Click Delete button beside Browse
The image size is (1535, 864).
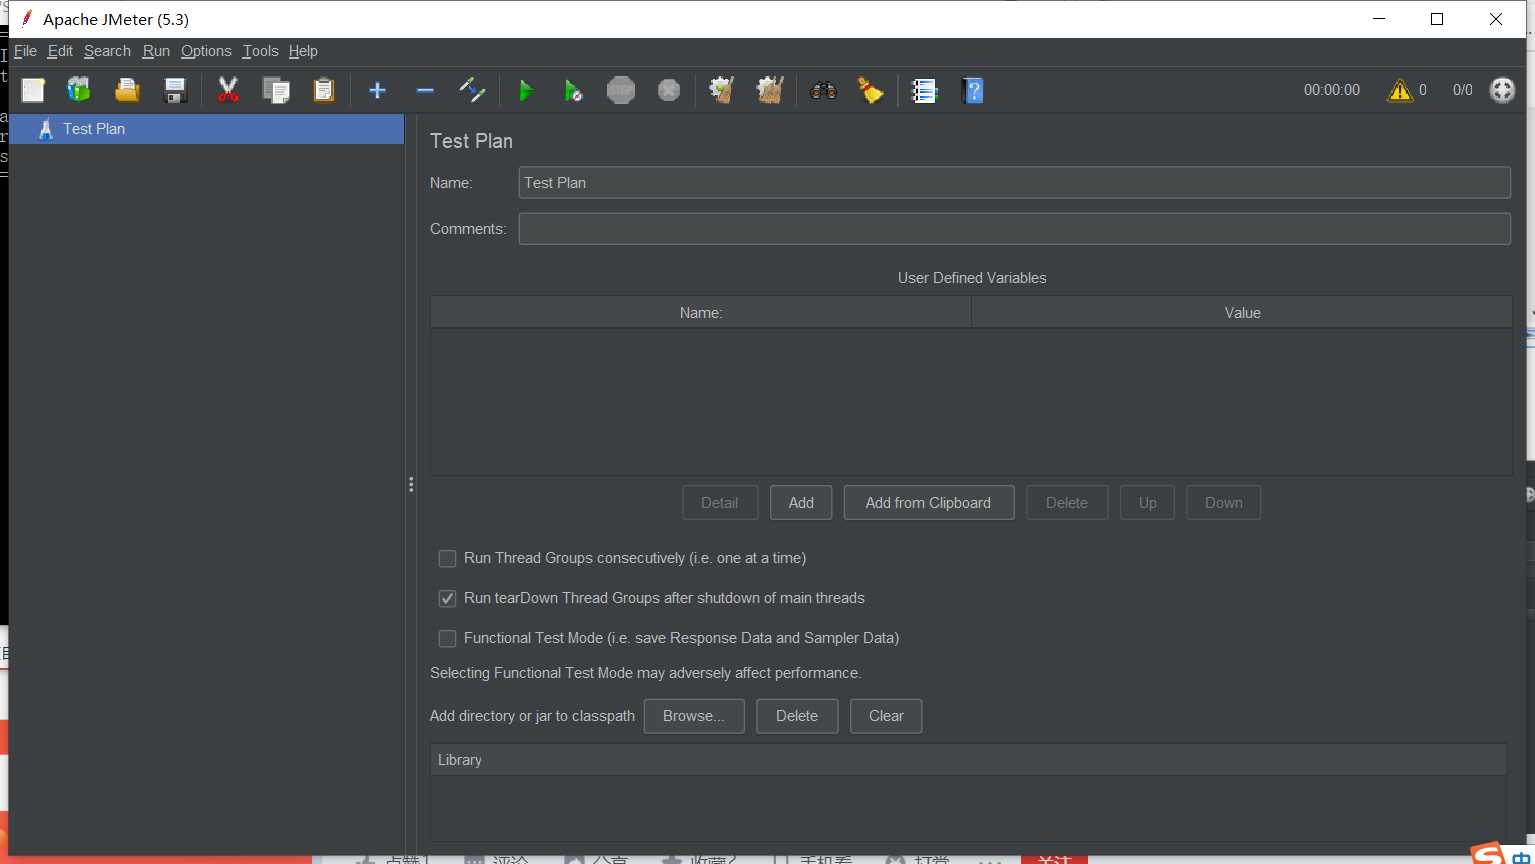click(x=797, y=716)
